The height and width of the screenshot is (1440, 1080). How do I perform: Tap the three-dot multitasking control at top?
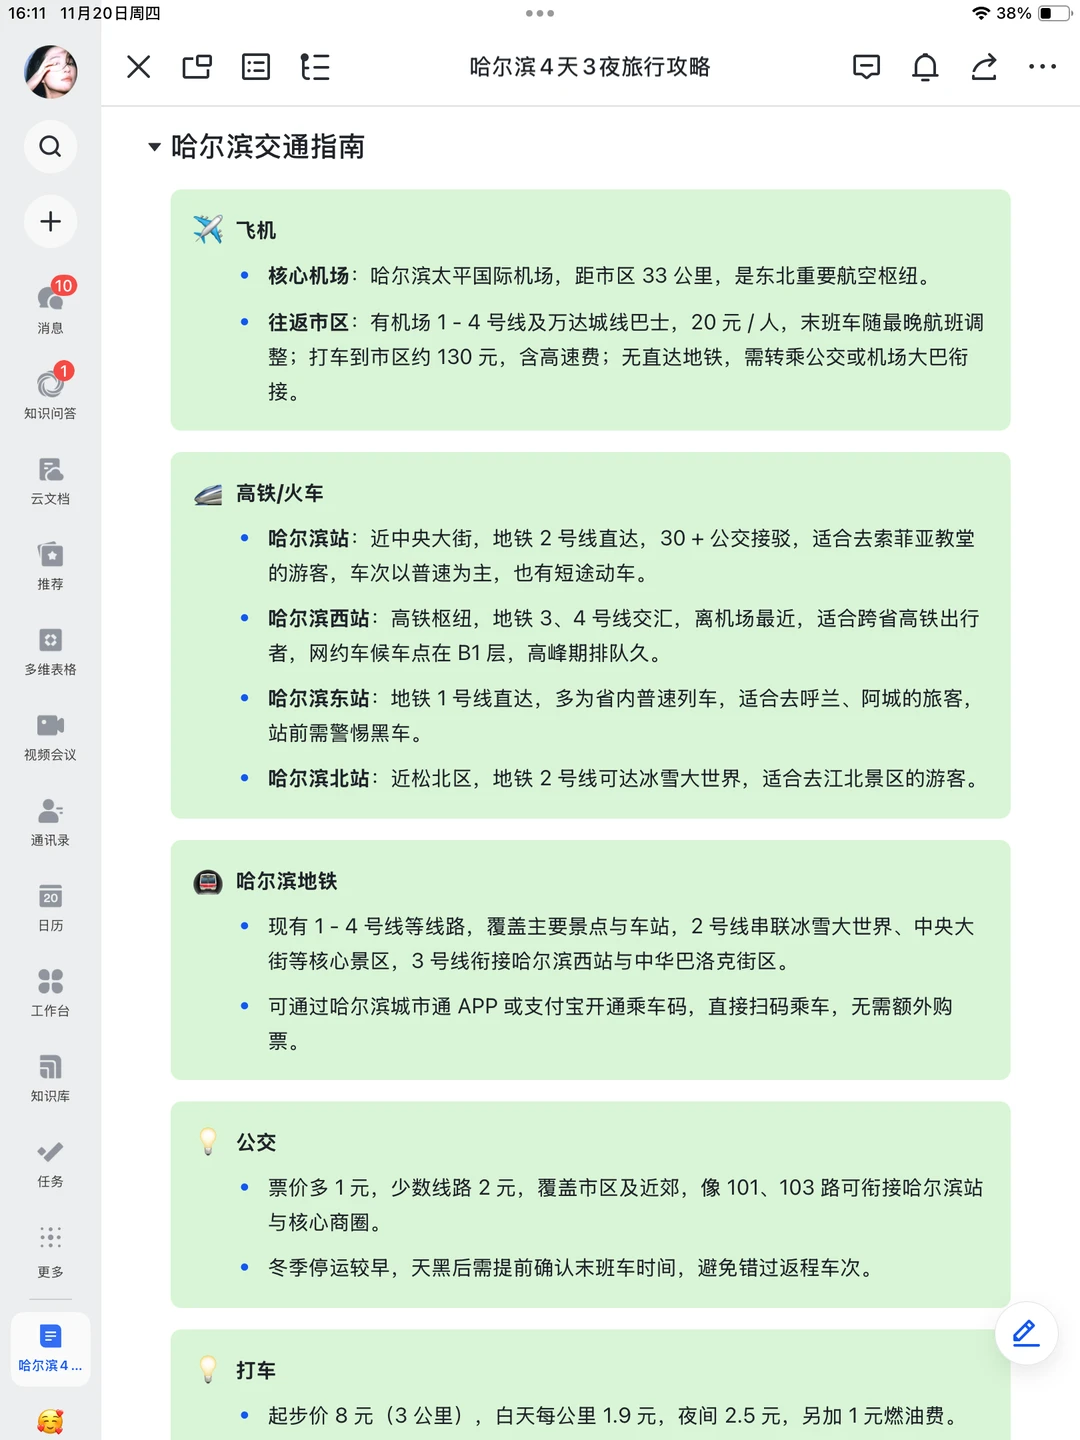pos(539,13)
